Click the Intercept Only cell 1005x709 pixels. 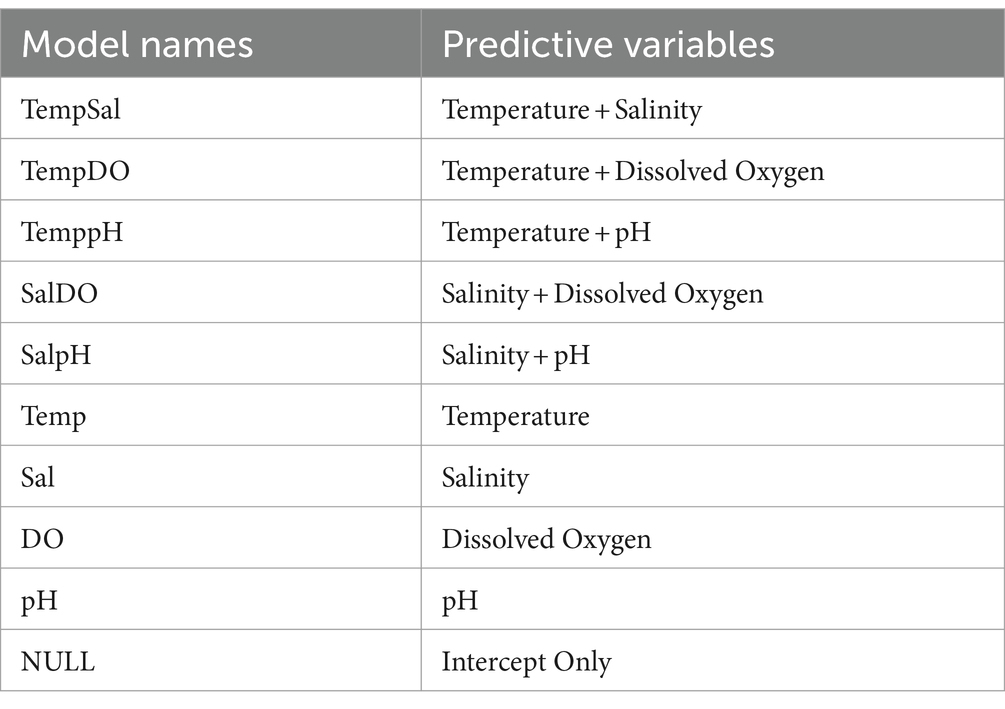(x=713, y=660)
